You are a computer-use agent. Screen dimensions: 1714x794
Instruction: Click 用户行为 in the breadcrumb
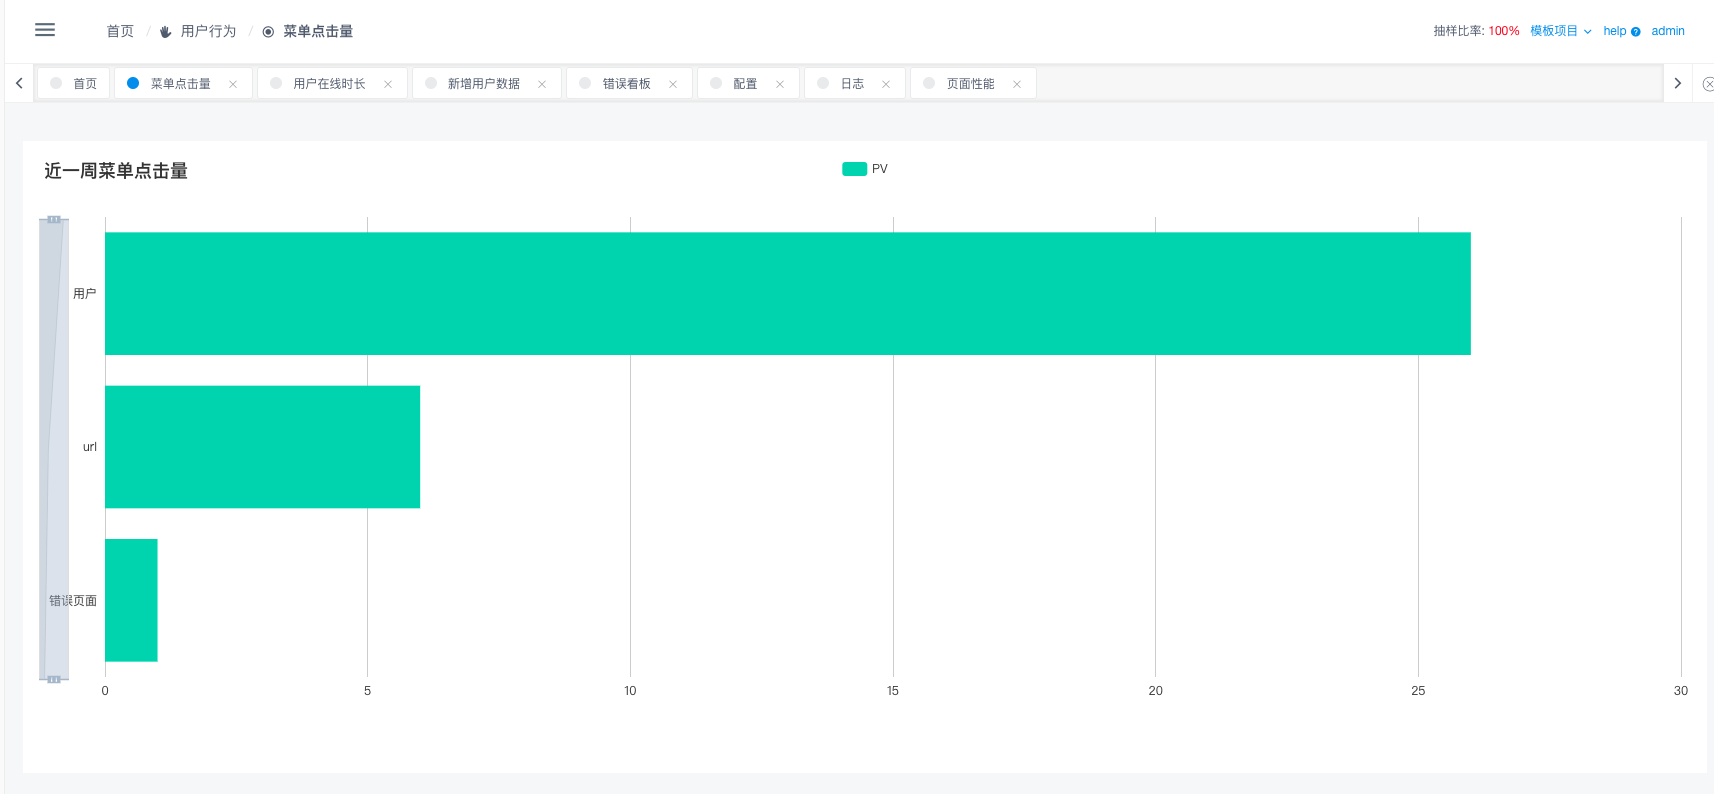(208, 32)
